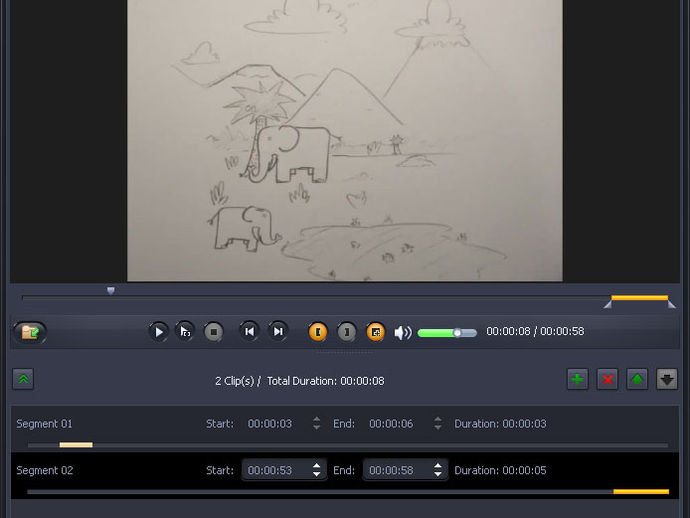Decrease Segment 02 end time with down arrow
Viewport: 690px width, 518px height.
coord(438,474)
